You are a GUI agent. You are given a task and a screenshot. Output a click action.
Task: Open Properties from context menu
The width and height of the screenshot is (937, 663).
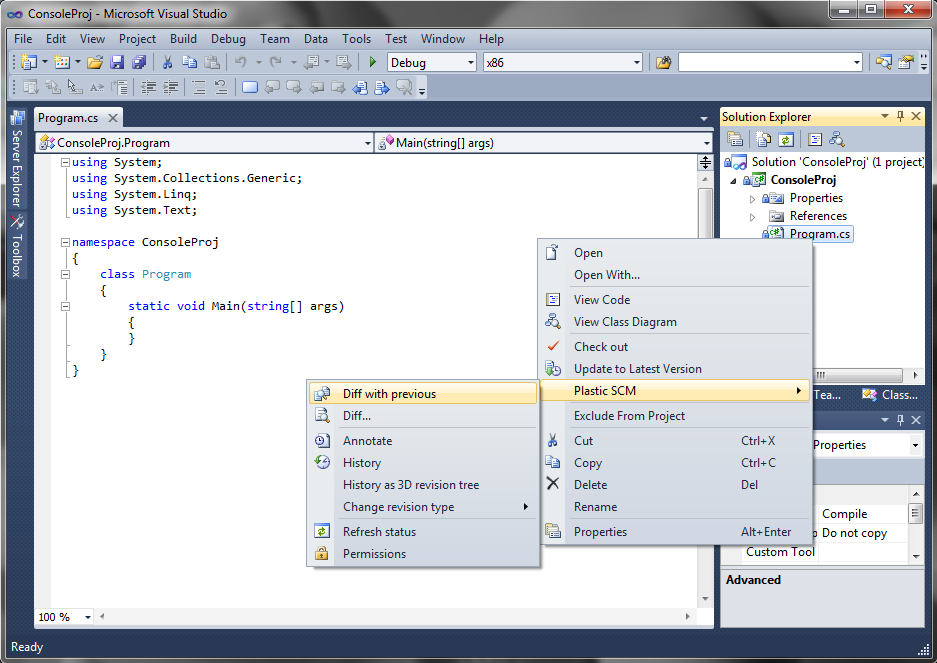[x=675, y=531]
